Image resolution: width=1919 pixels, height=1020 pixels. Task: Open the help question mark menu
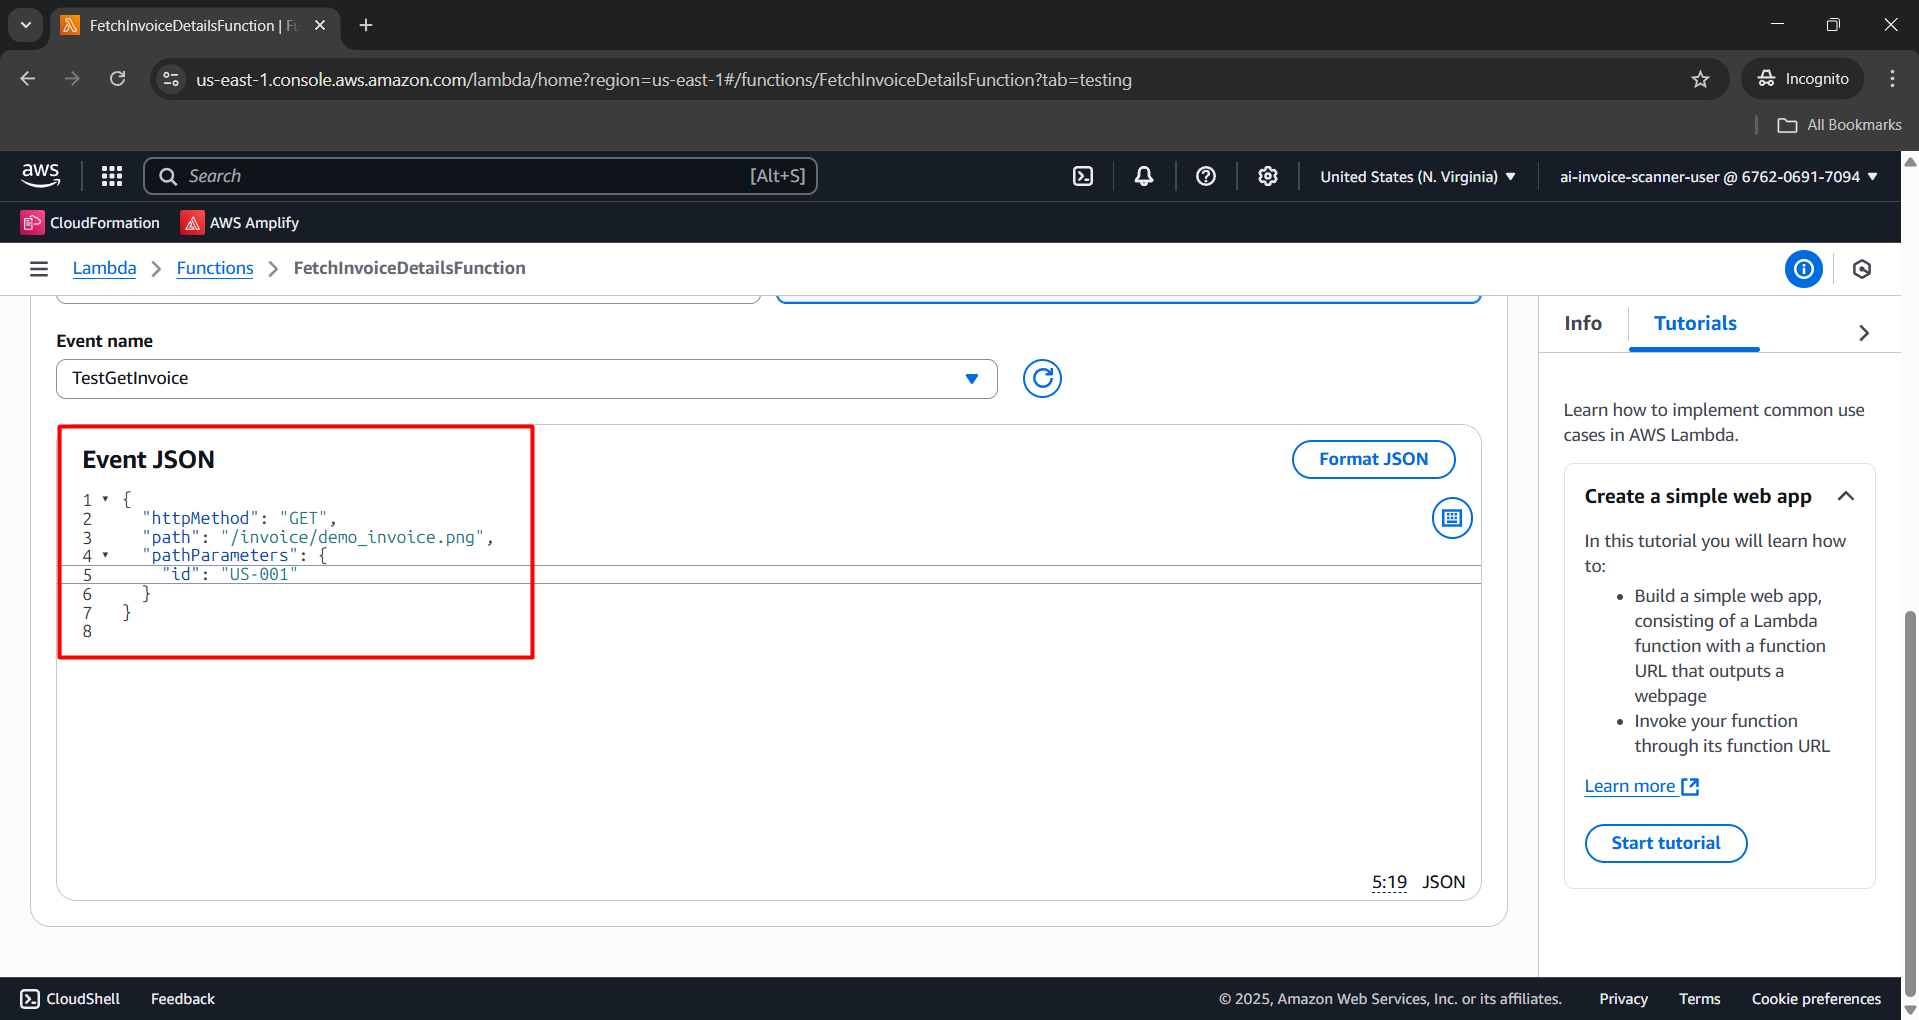click(x=1206, y=176)
